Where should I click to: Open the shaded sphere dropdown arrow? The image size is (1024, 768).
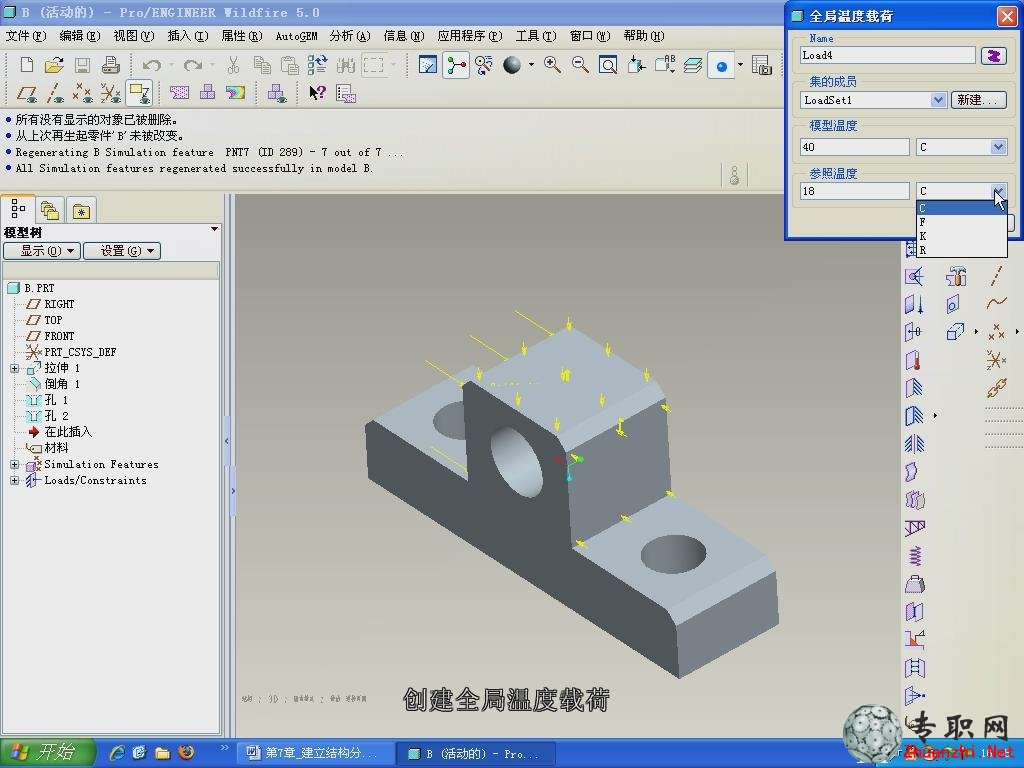coord(531,65)
